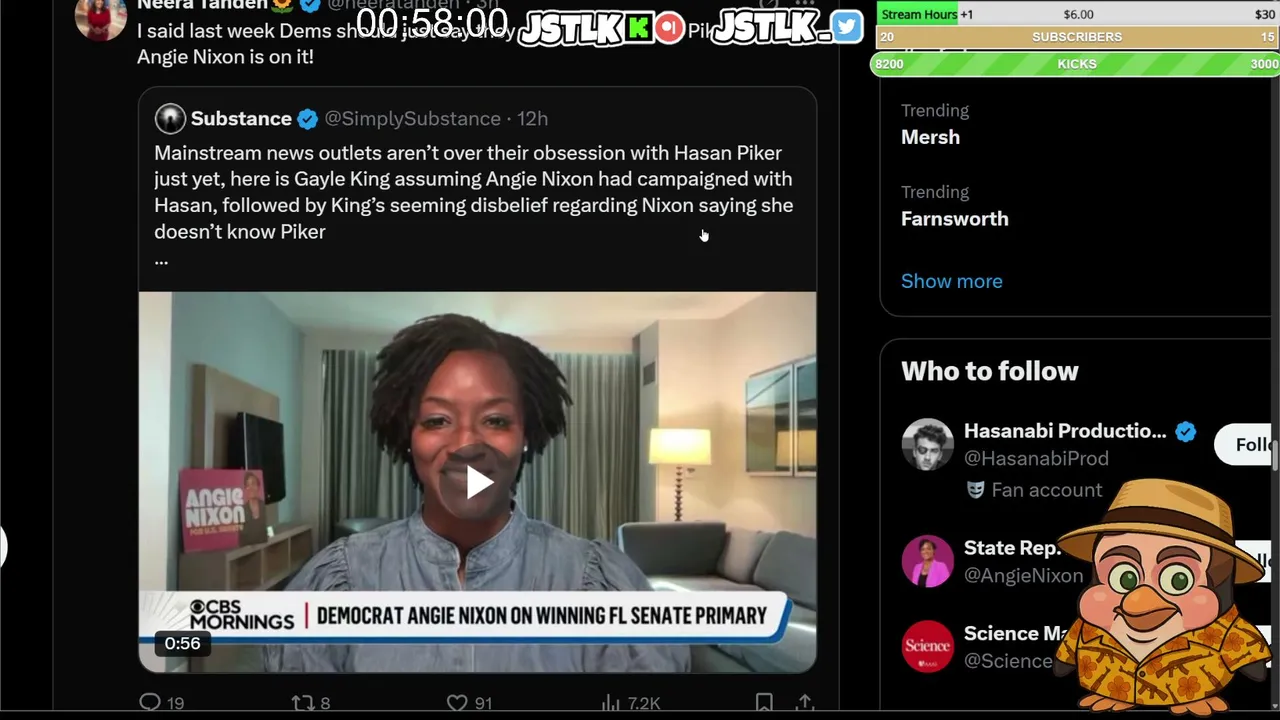Open the Substance display name link
The height and width of the screenshot is (720, 1280).
[241, 119]
